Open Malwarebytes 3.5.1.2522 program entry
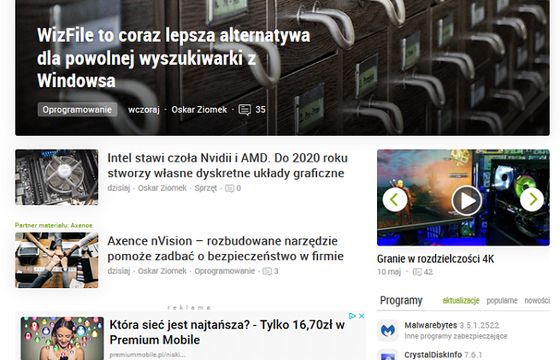560x360 pixels. click(x=452, y=325)
